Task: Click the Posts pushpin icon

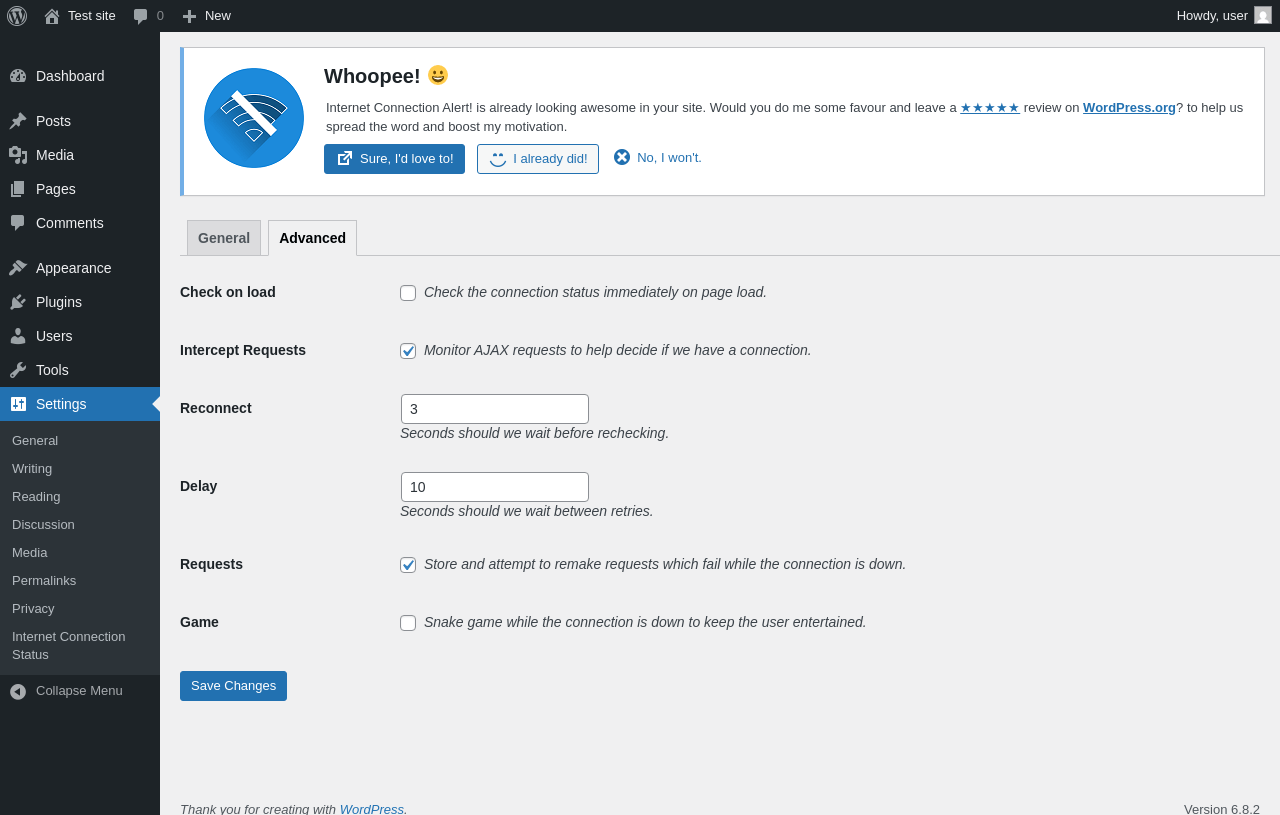Action: (x=18, y=121)
